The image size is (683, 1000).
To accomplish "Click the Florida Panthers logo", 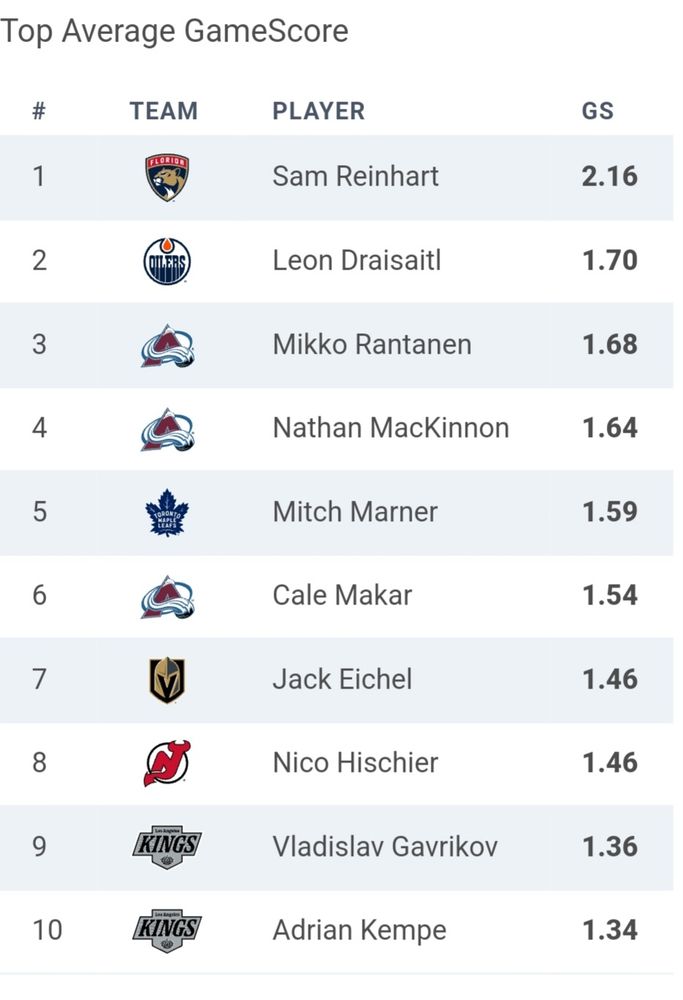I will [x=166, y=177].
